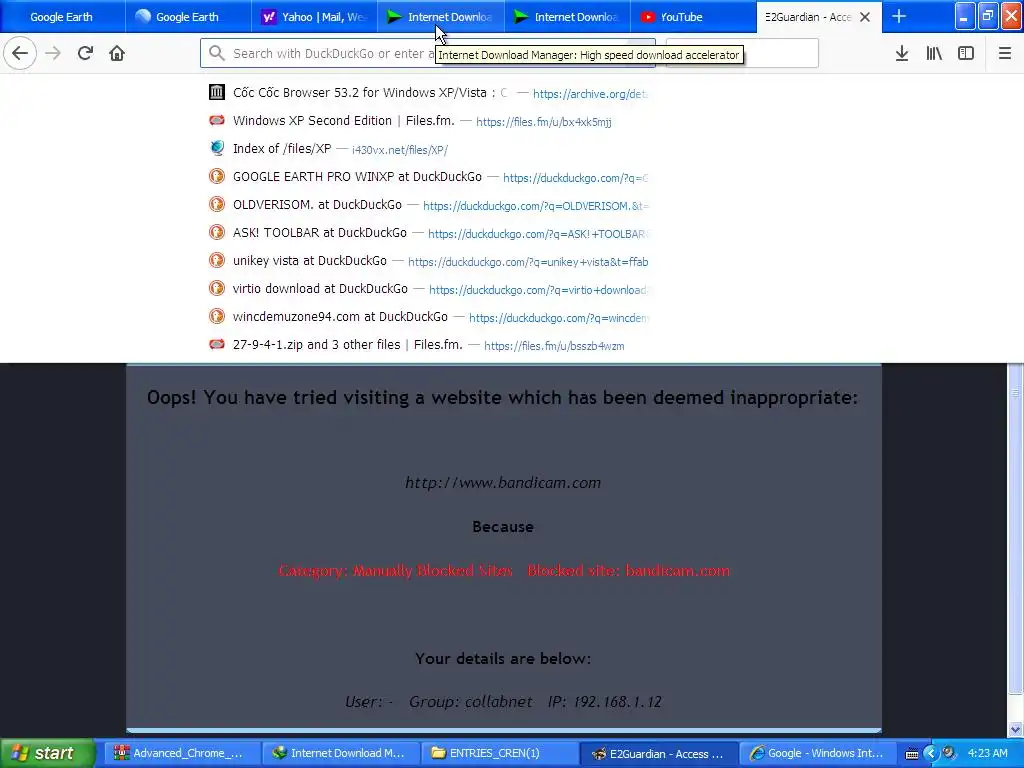1024x768 pixels.
Task: Switch to the YouTube tab
Action: click(x=693, y=17)
